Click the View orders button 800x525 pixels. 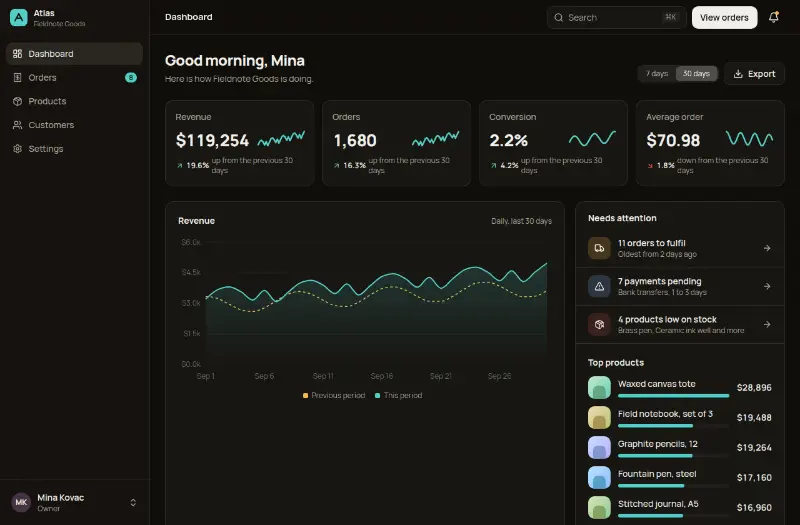[724, 17]
